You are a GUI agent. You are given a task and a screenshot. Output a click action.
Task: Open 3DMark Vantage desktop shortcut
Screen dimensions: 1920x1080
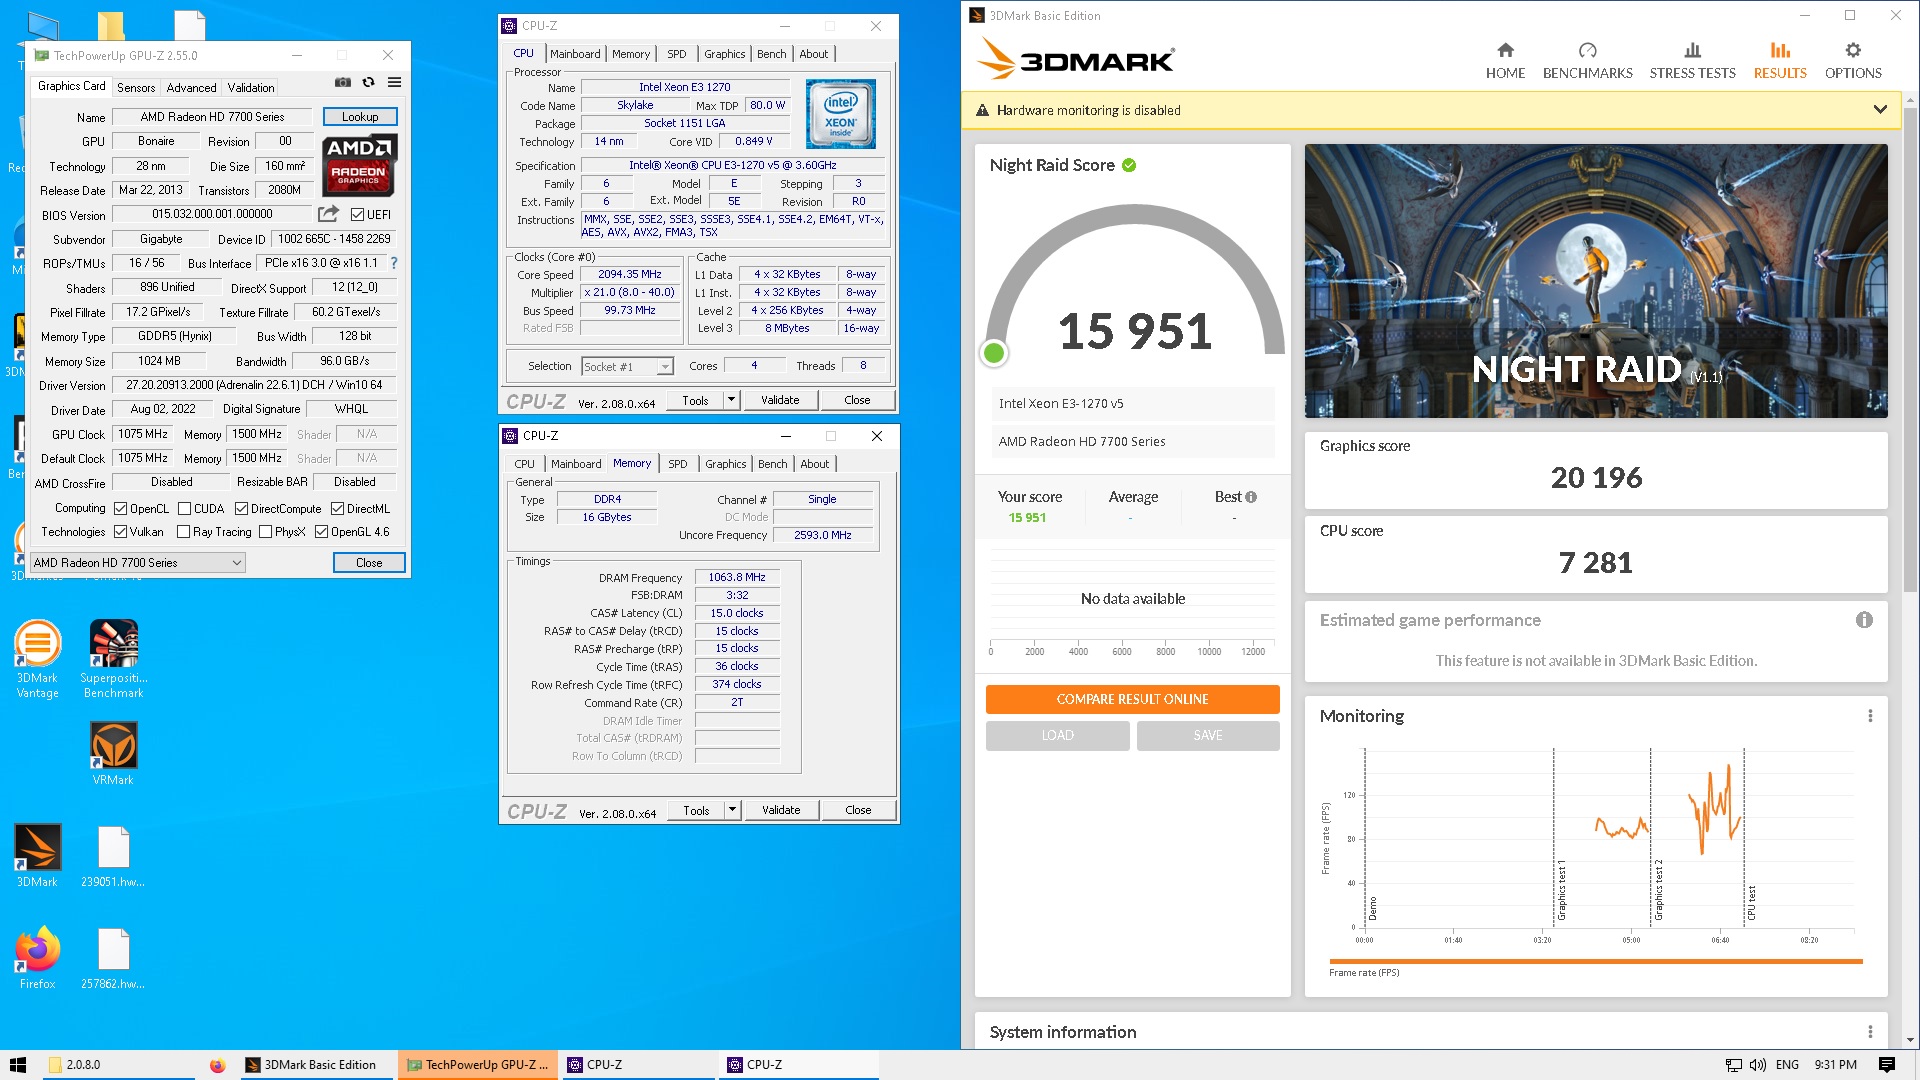click(38, 659)
